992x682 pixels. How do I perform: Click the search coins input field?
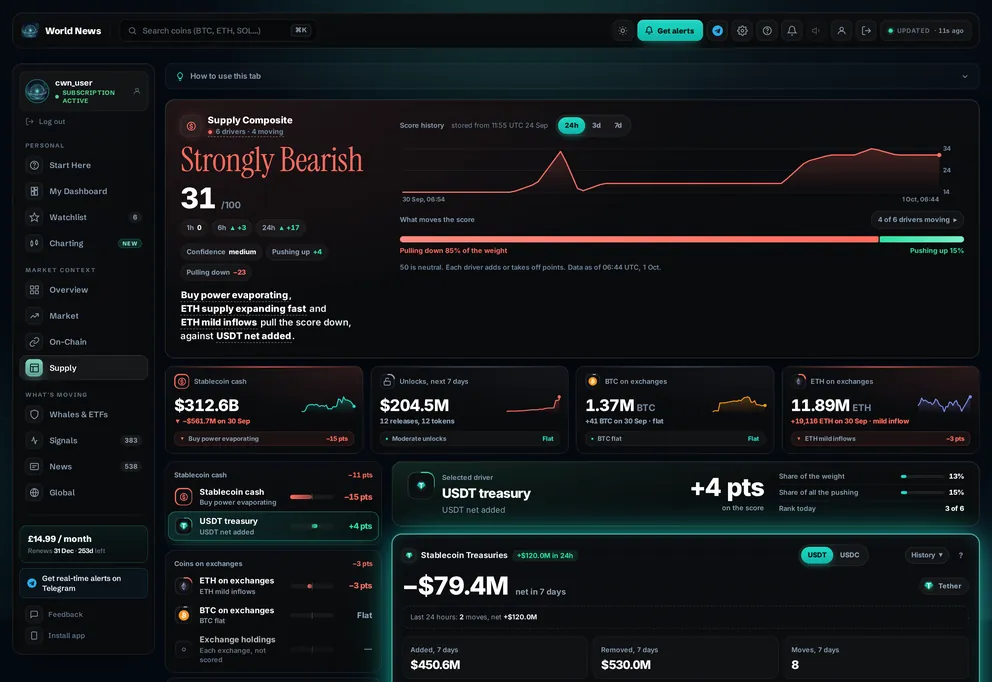click(218, 30)
